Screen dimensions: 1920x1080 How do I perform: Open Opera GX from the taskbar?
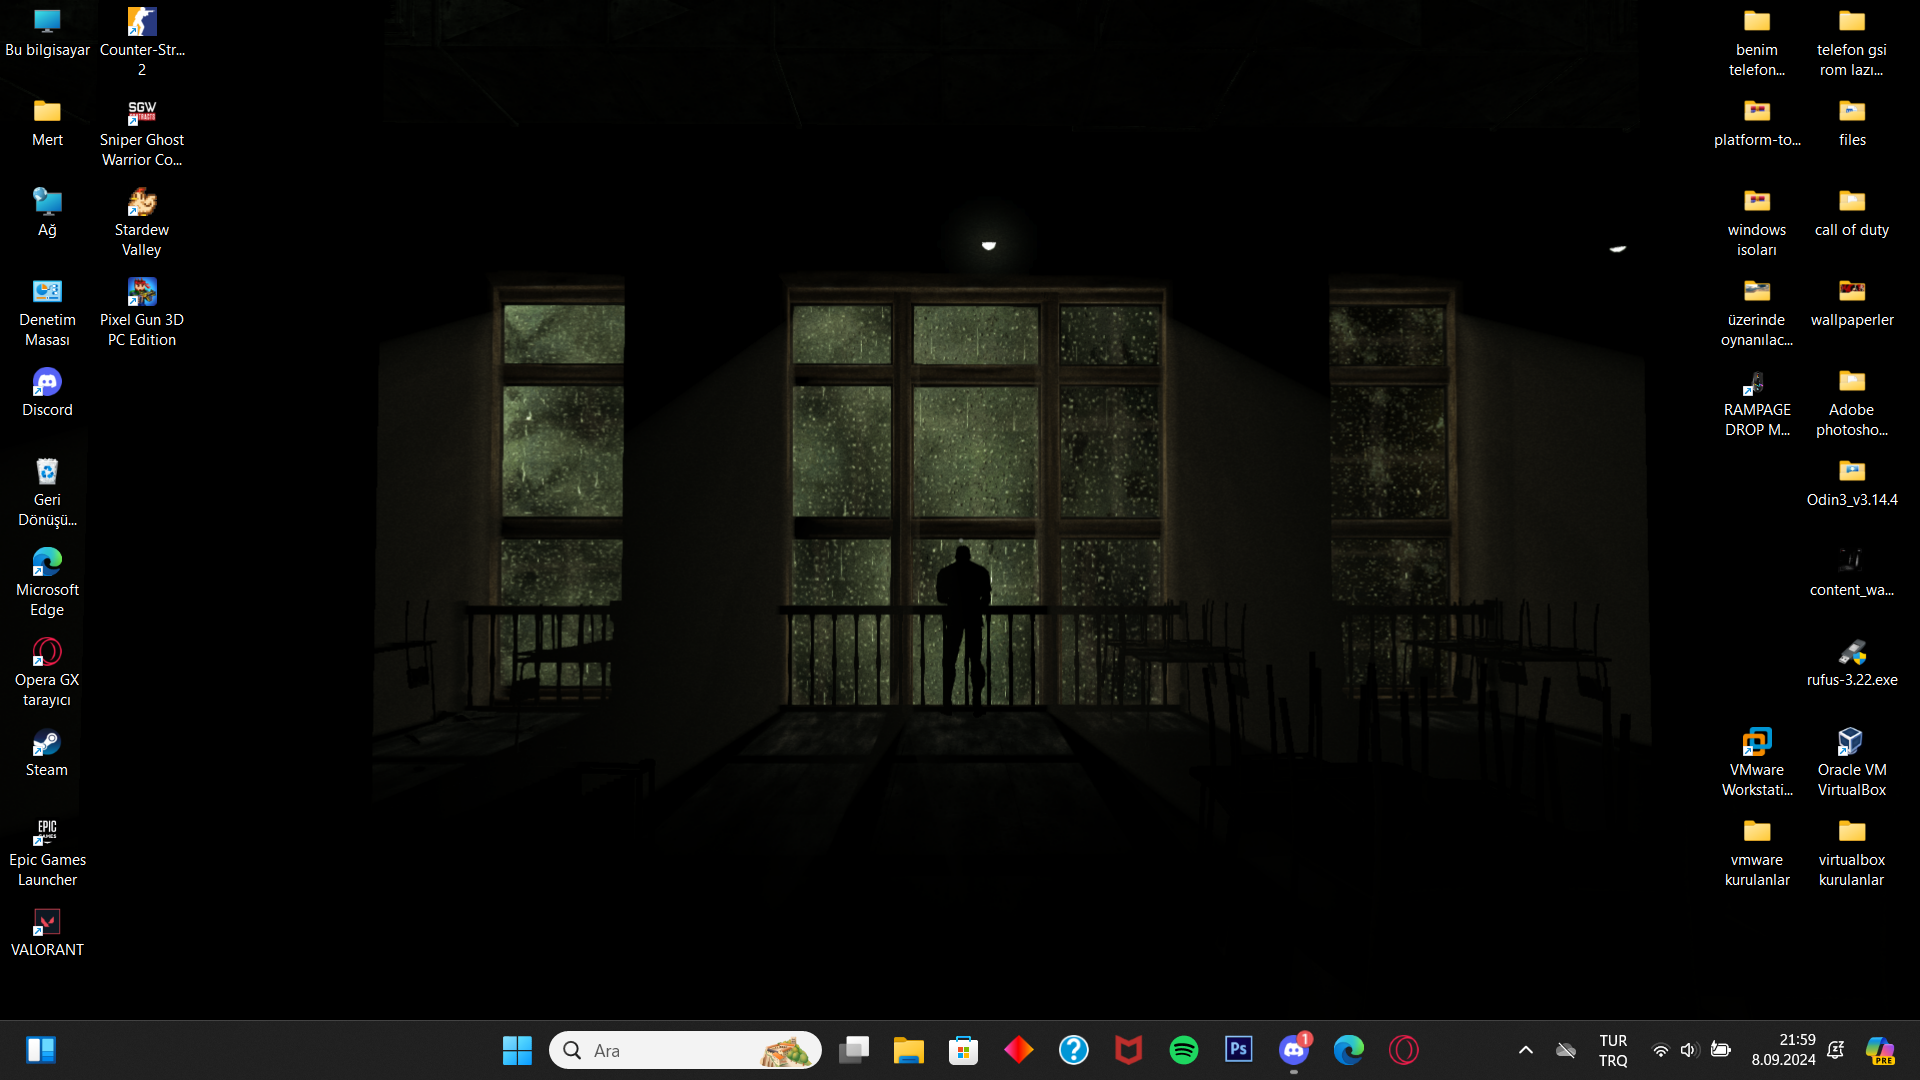click(1404, 1050)
